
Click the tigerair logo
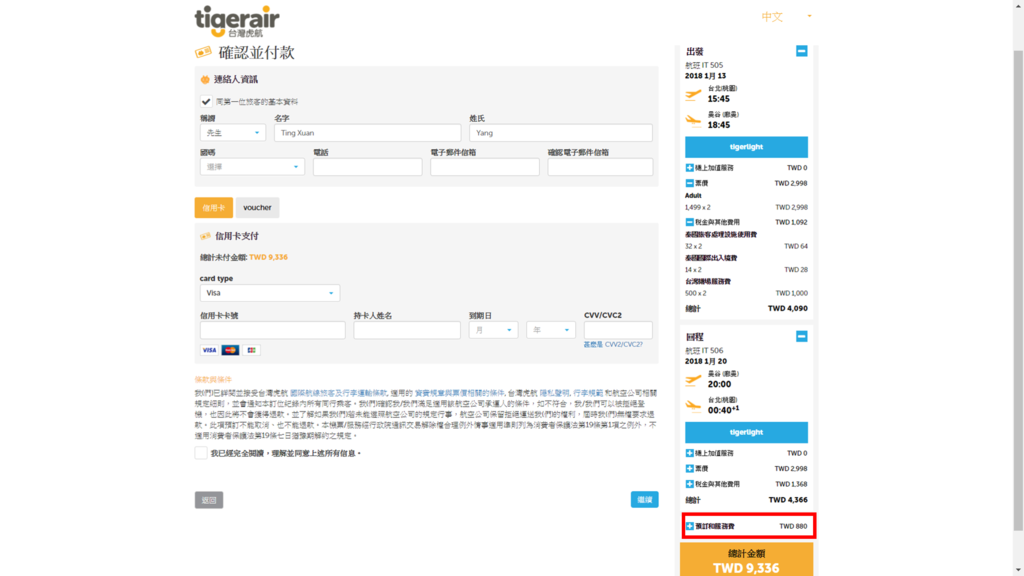coord(236,22)
